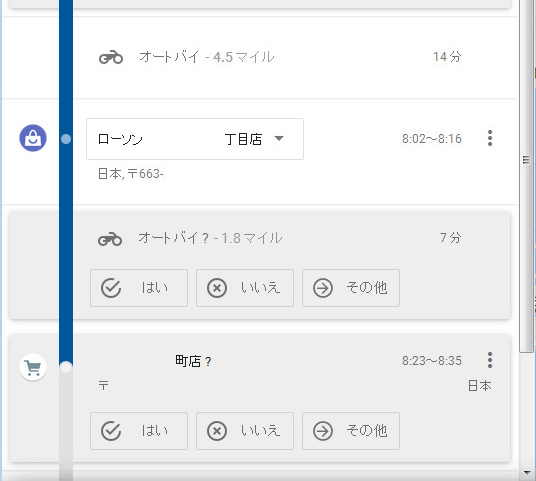This screenshot has width=536, height=481.
Task: Click the オートバイ - 4.5 マイル trip row
Action: click(x=260, y=57)
